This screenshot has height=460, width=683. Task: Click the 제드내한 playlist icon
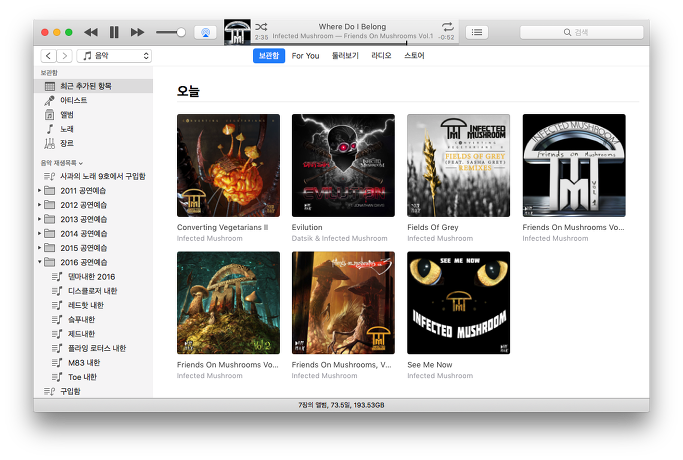click(57, 334)
